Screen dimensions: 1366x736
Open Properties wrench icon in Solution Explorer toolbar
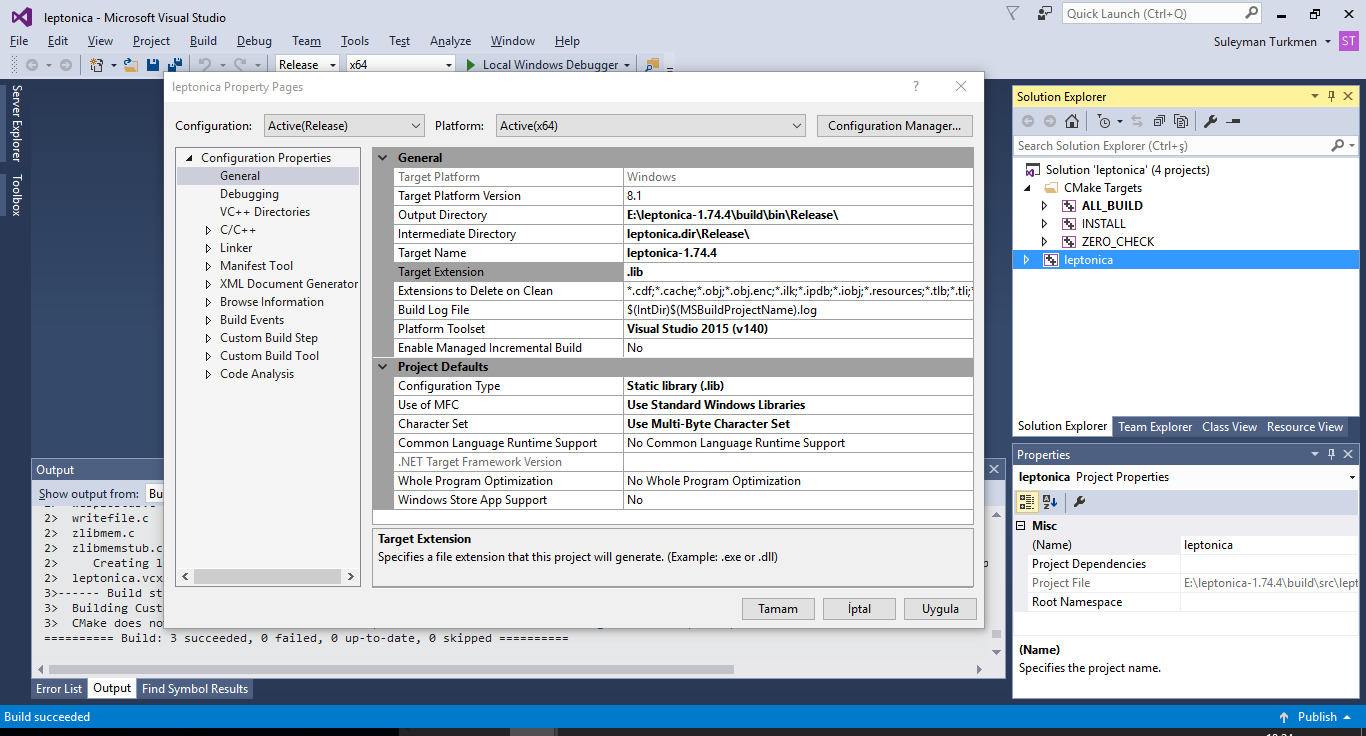(x=1210, y=121)
